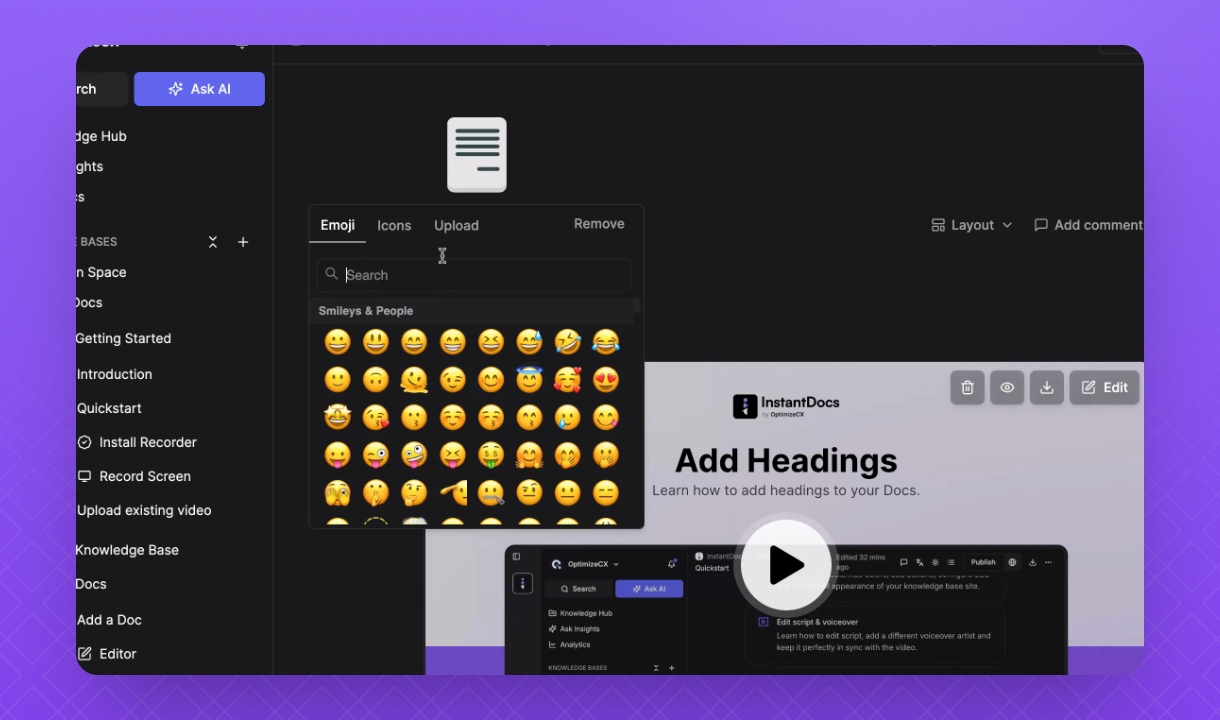This screenshot has width=1220, height=720.
Task: Pick the rolling-on-floor laughing emoji
Action: (x=567, y=342)
